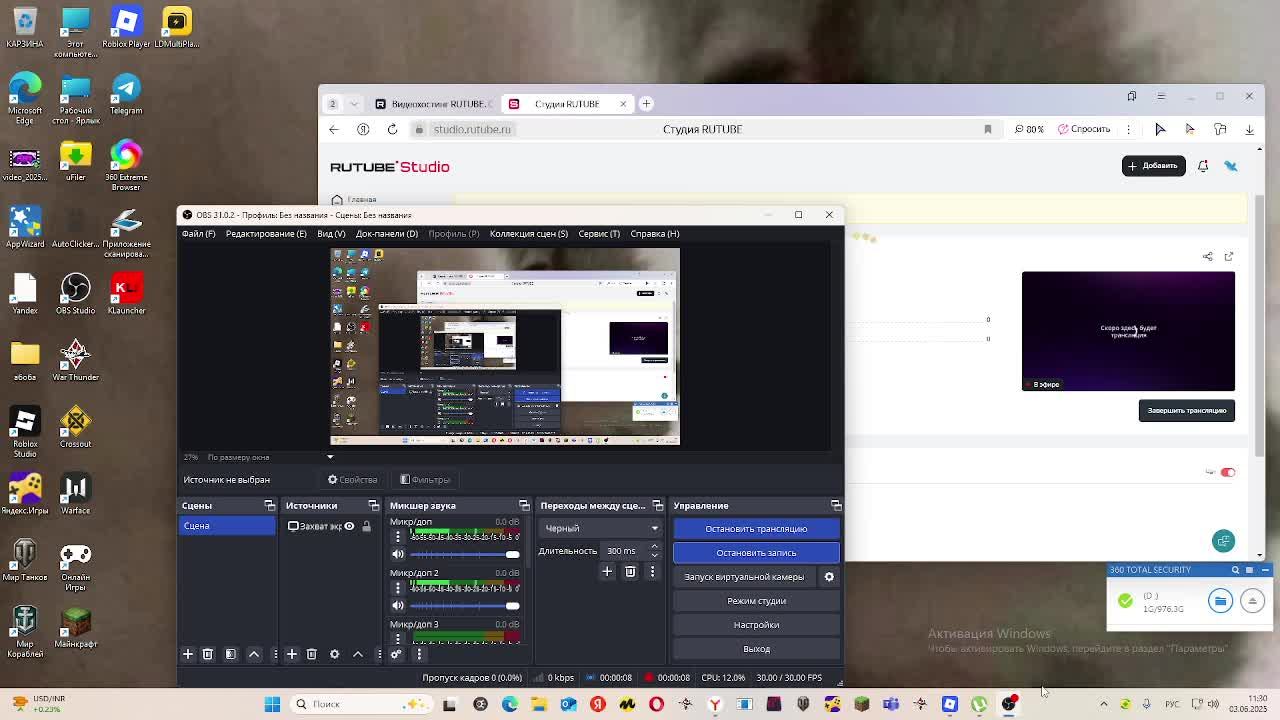Add a new scene transition with the plus icon

pos(607,571)
